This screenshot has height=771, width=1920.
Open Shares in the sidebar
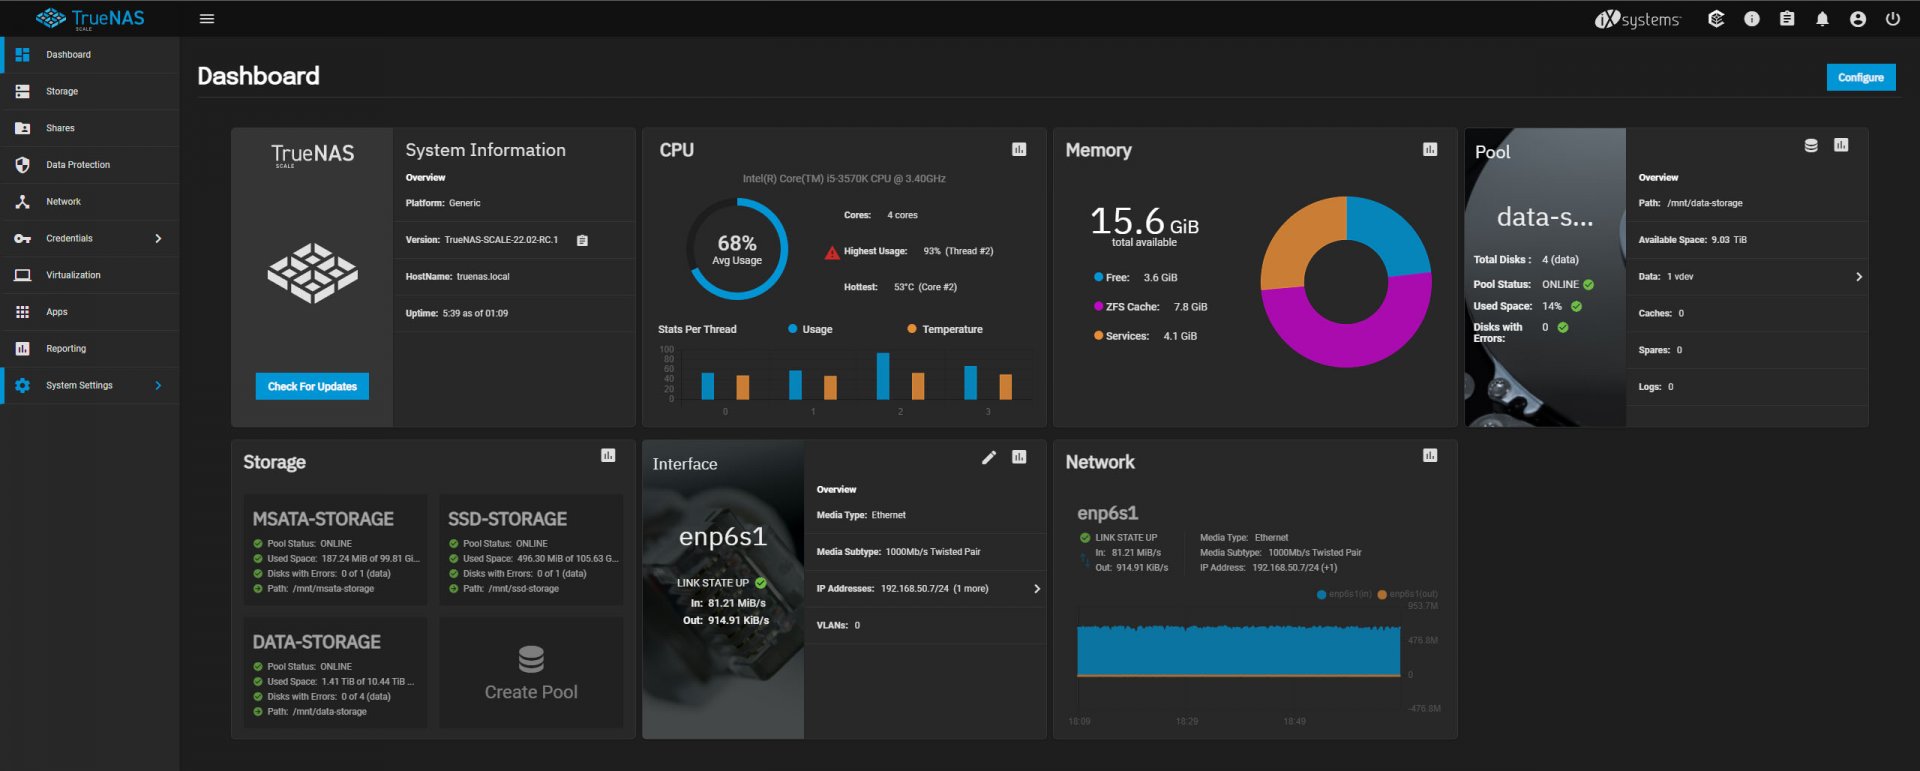pos(90,128)
